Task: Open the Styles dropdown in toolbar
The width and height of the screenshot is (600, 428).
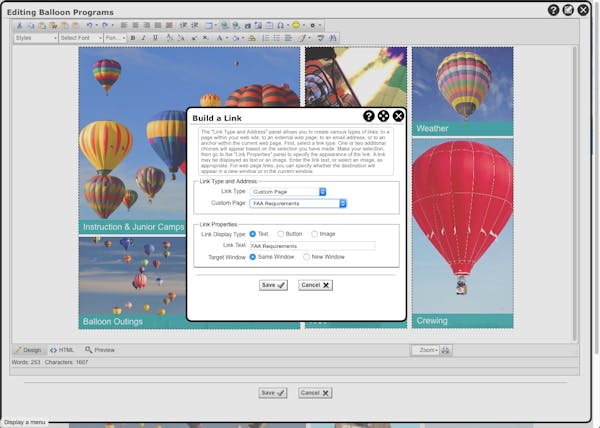Action: point(34,38)
